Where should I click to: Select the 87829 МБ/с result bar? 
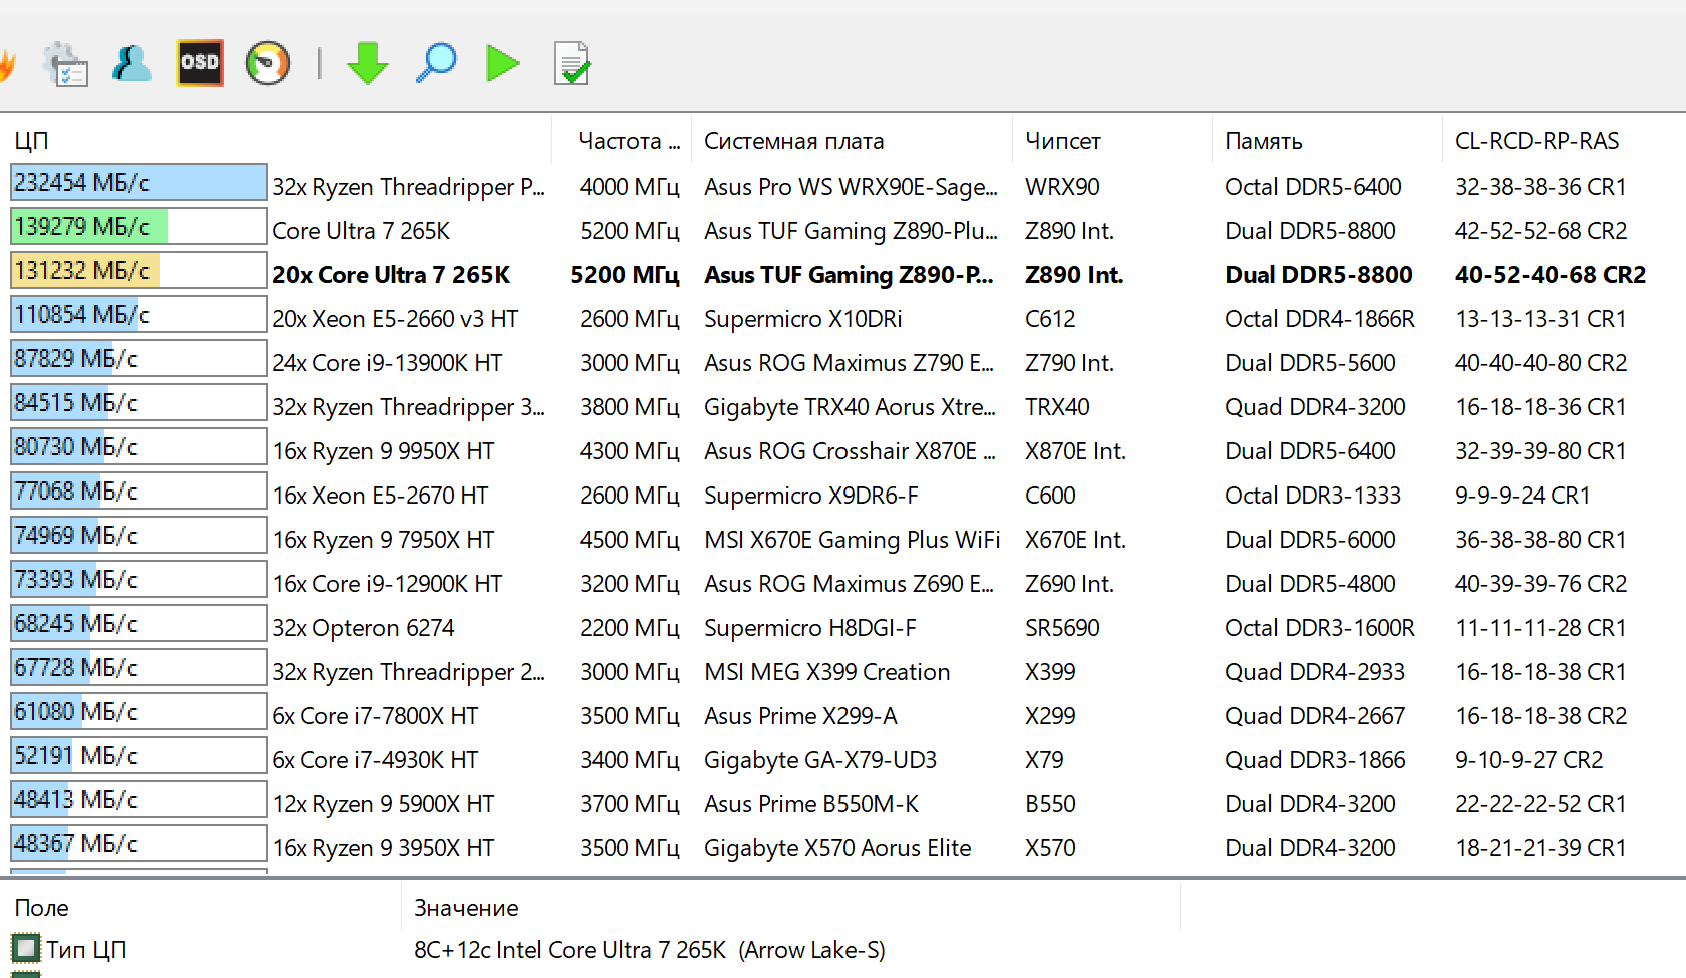[x=138, y=359]
